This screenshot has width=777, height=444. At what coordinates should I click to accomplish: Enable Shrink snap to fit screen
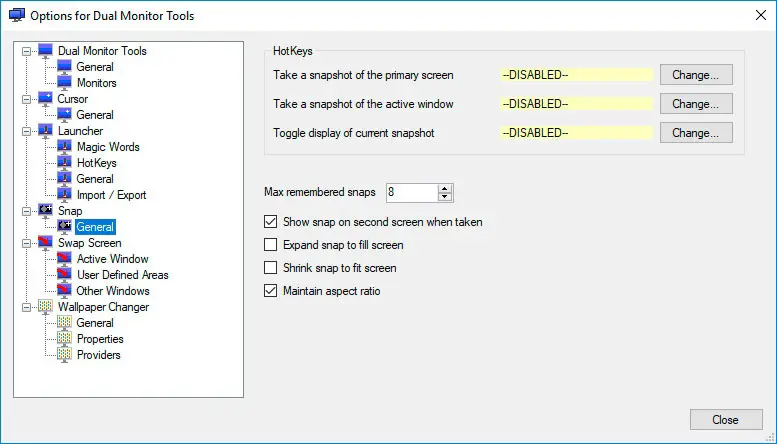(270, 268)
